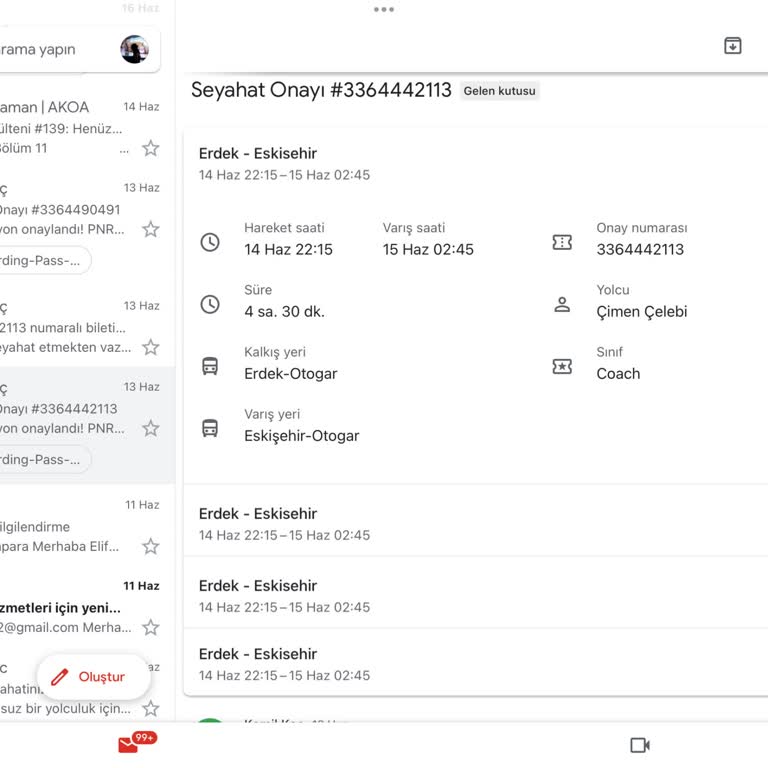
Task: Tap the star ticket icon beside Sınıf
Action: click(562, 366)
